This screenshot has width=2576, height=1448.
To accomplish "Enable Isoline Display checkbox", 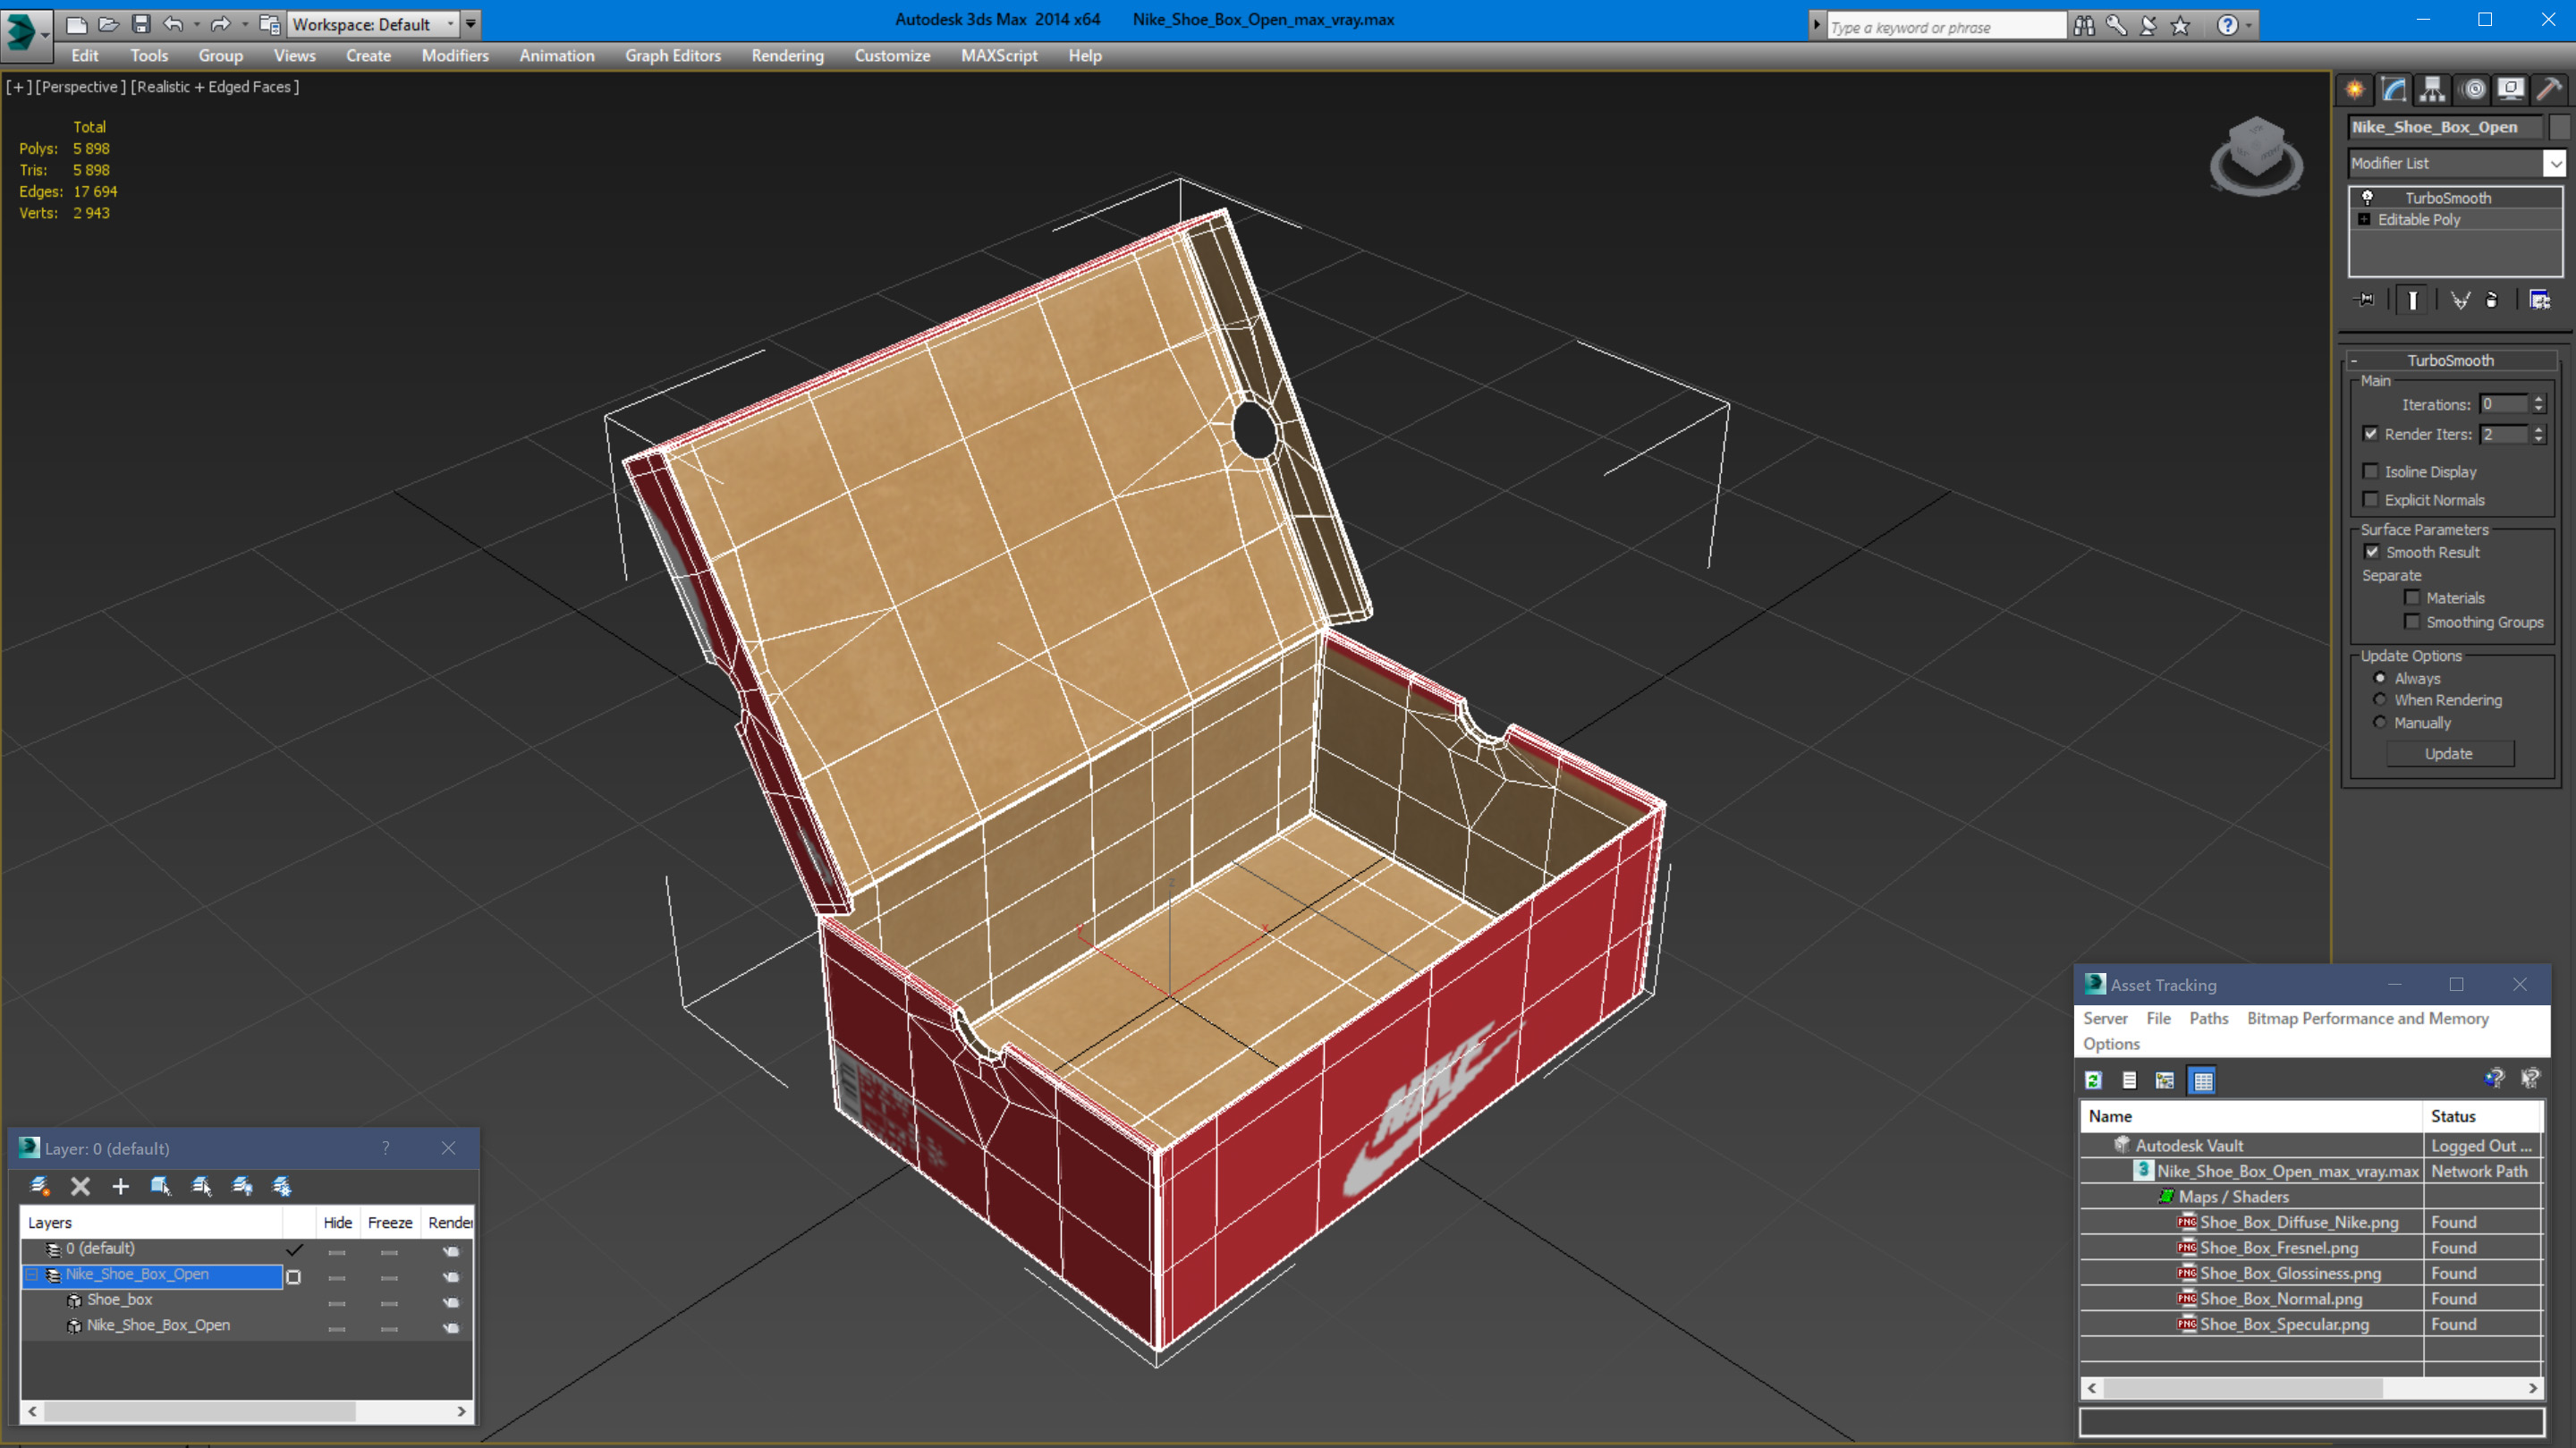I will click(x=2370, y=471).
